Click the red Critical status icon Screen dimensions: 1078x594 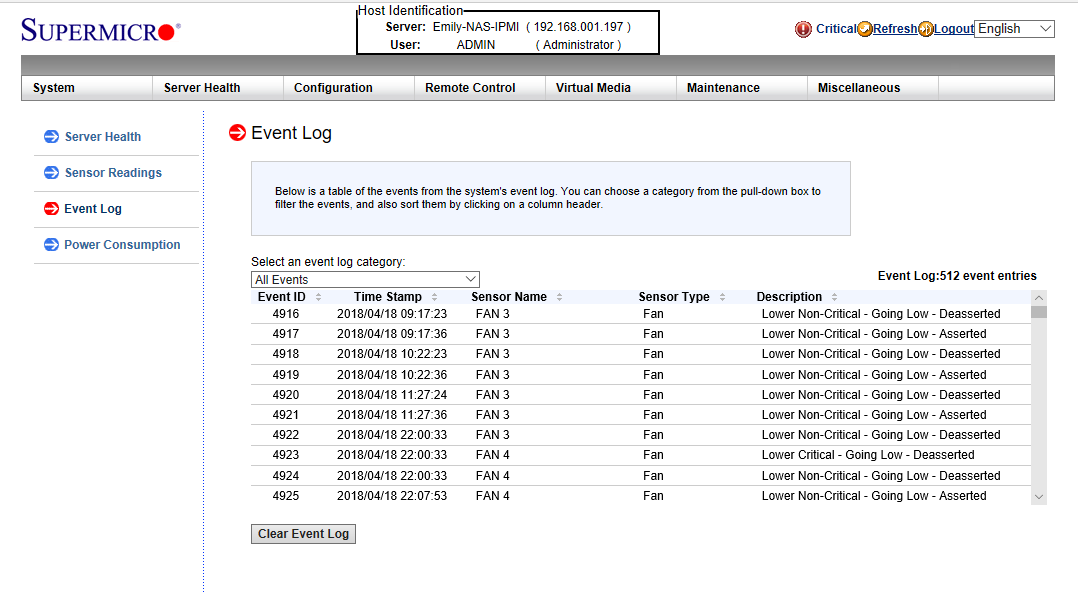coord(803,29)
